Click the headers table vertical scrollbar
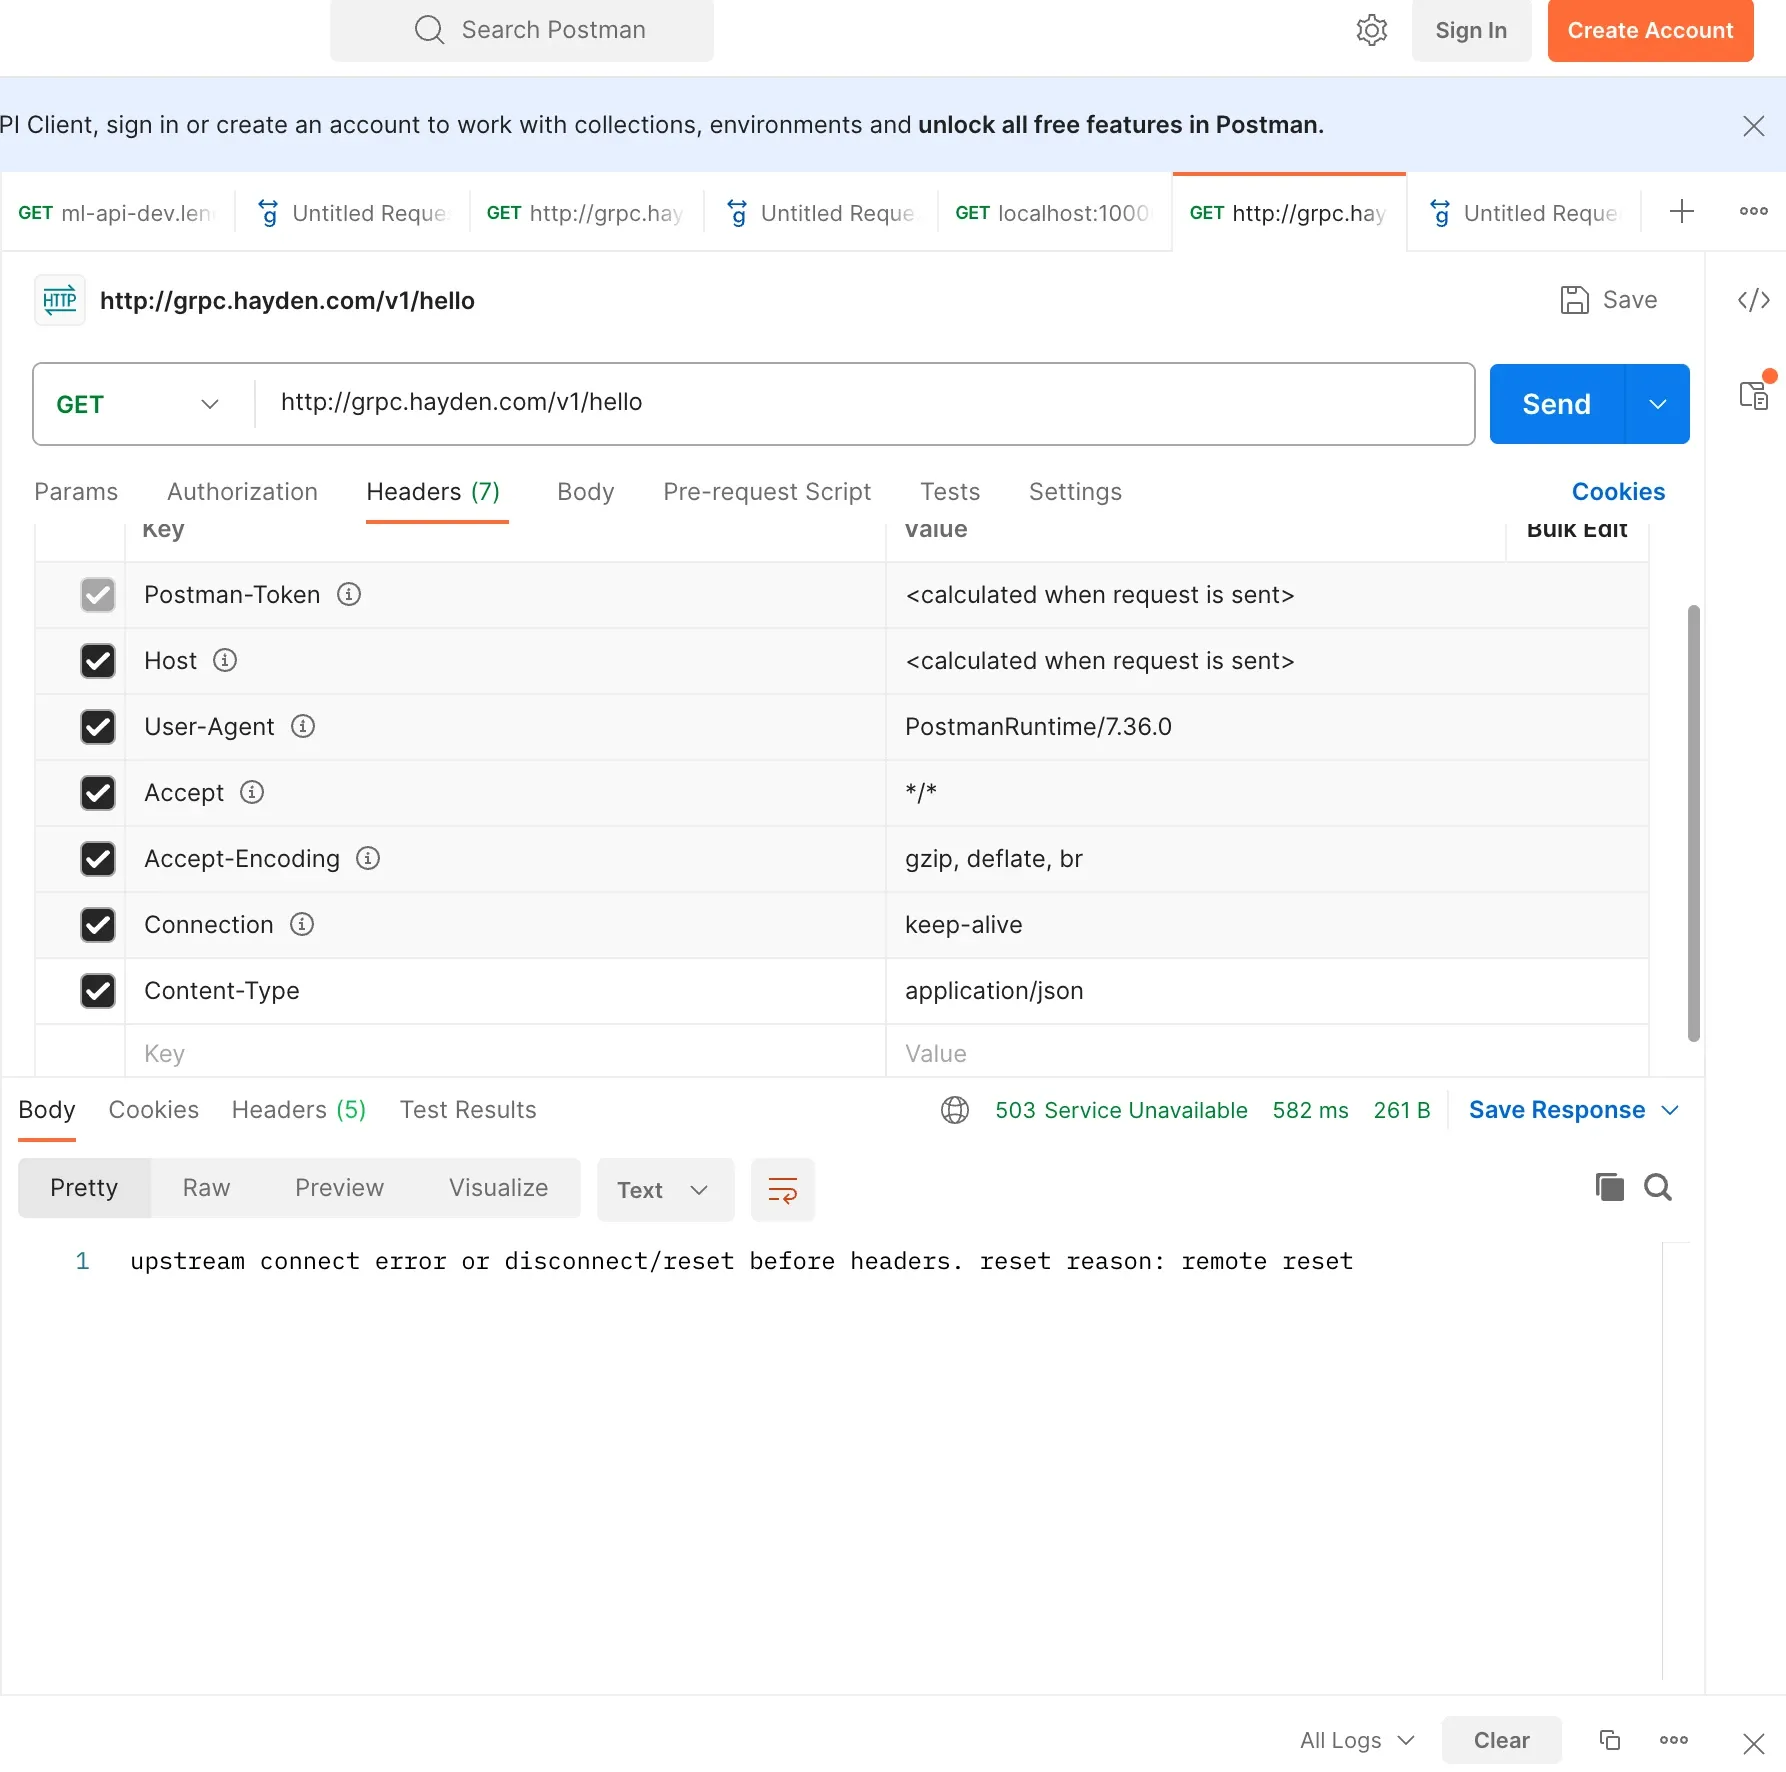The image size is (1786, 1772). 1694,822
